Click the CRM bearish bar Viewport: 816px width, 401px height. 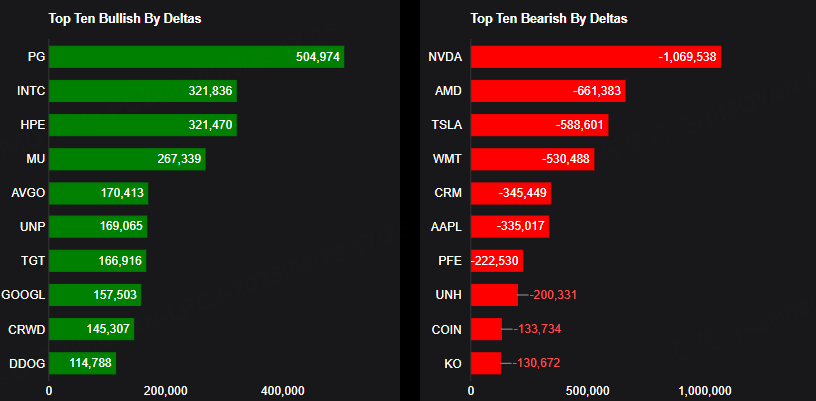[510, 193]
